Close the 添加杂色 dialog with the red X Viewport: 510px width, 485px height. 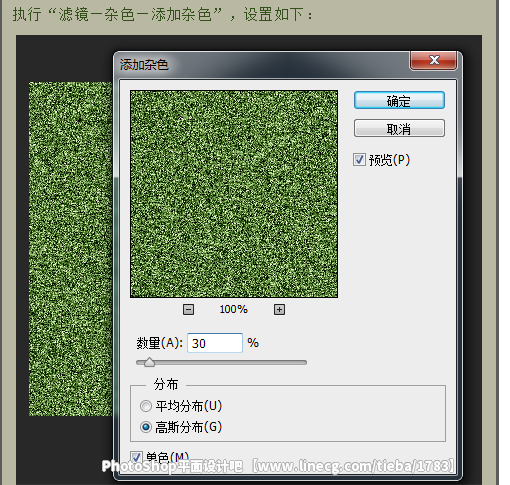pos(434,60)
